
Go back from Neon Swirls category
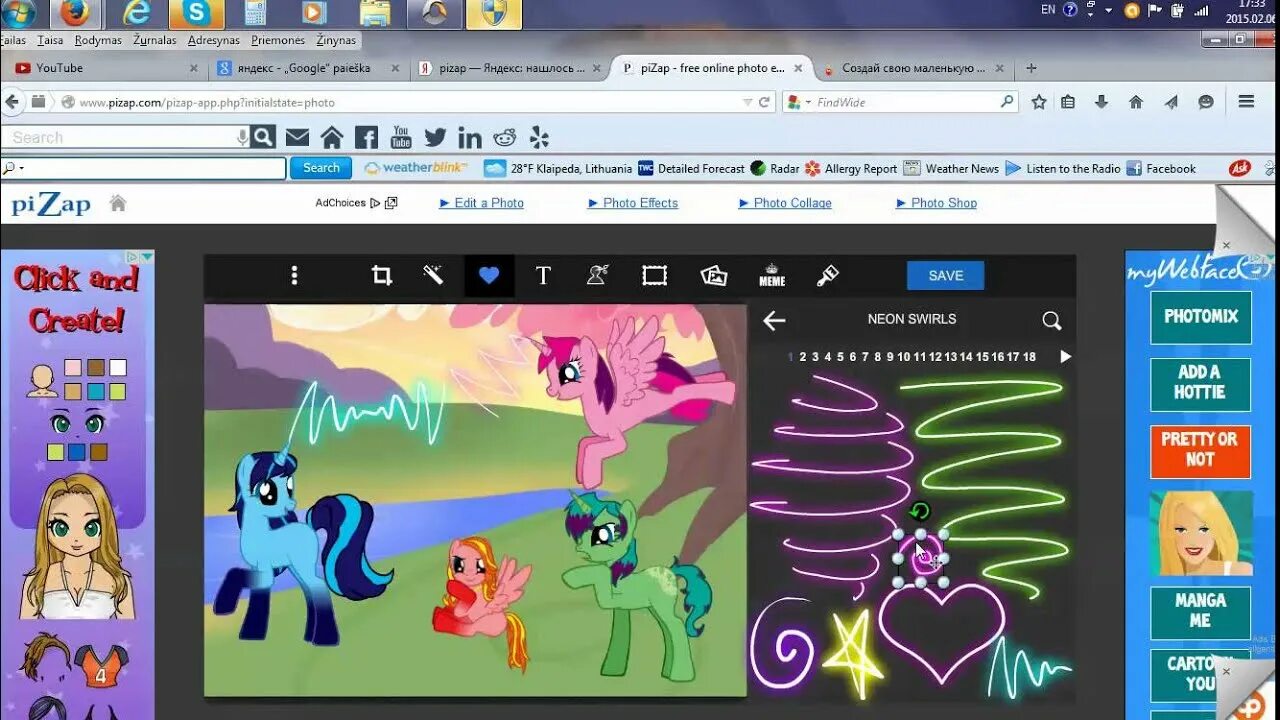pyautogui.click(x=774, y=320)
